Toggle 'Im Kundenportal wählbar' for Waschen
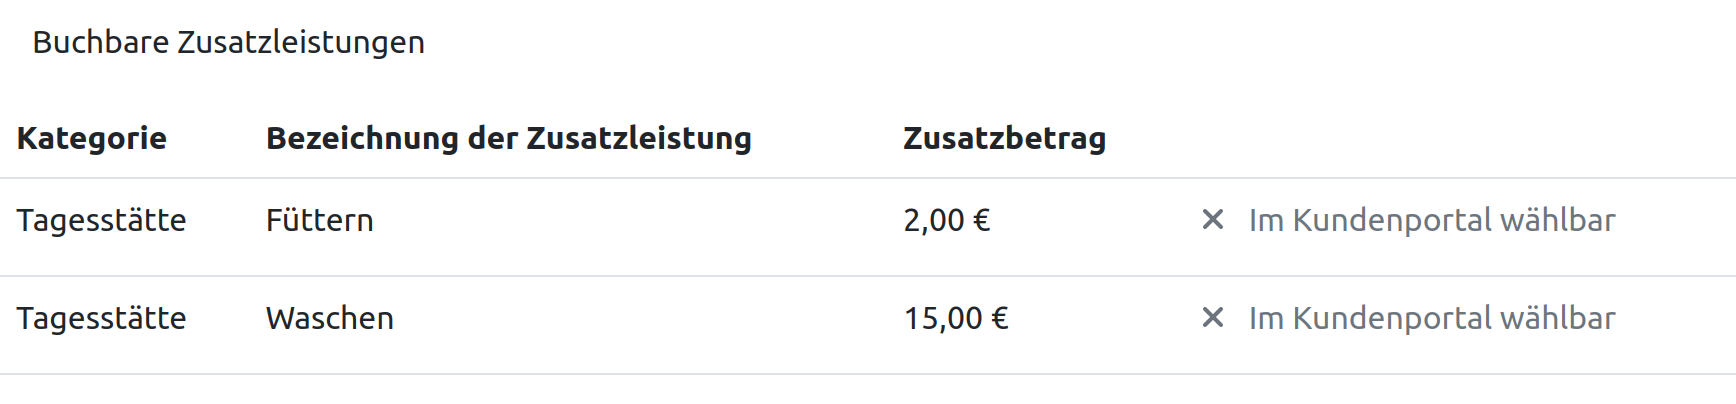 (x=1431, y=318)
